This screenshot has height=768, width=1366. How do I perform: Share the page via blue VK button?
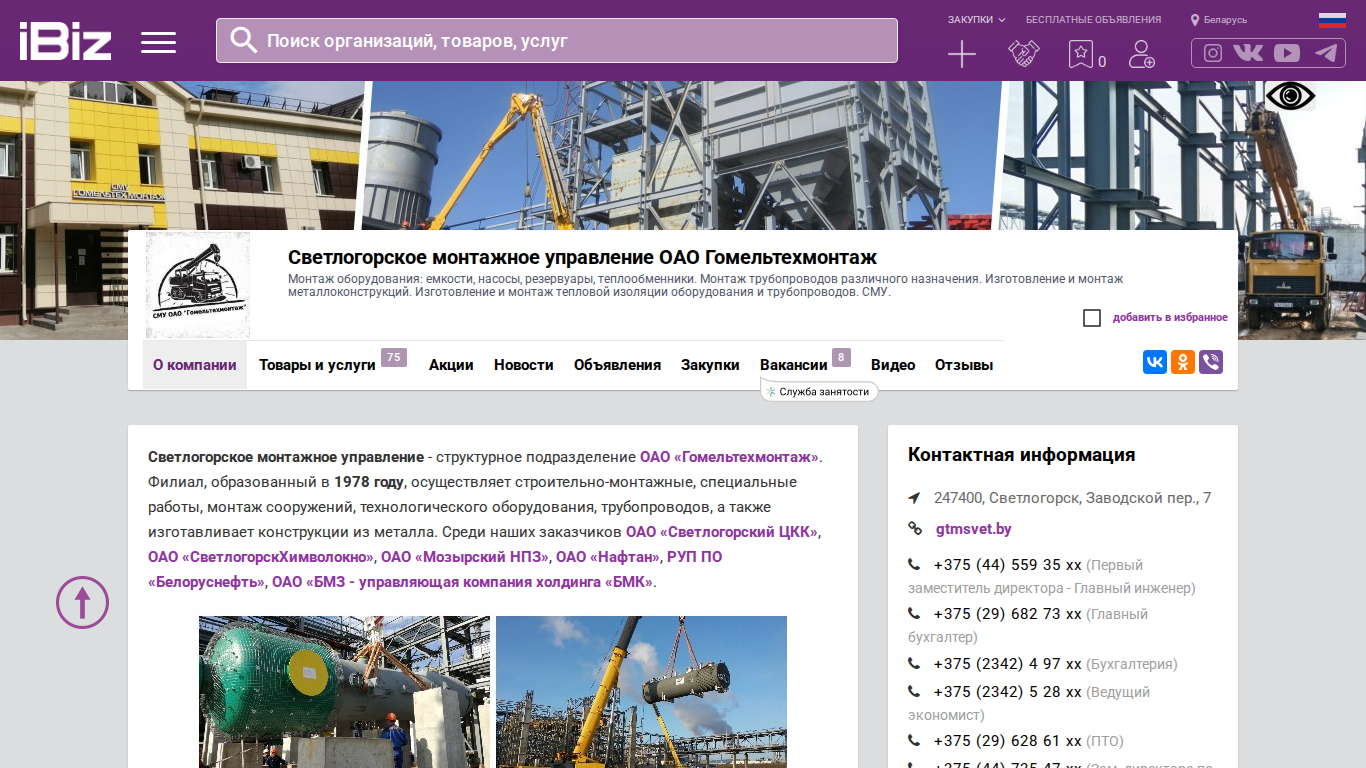[1155, 362]
